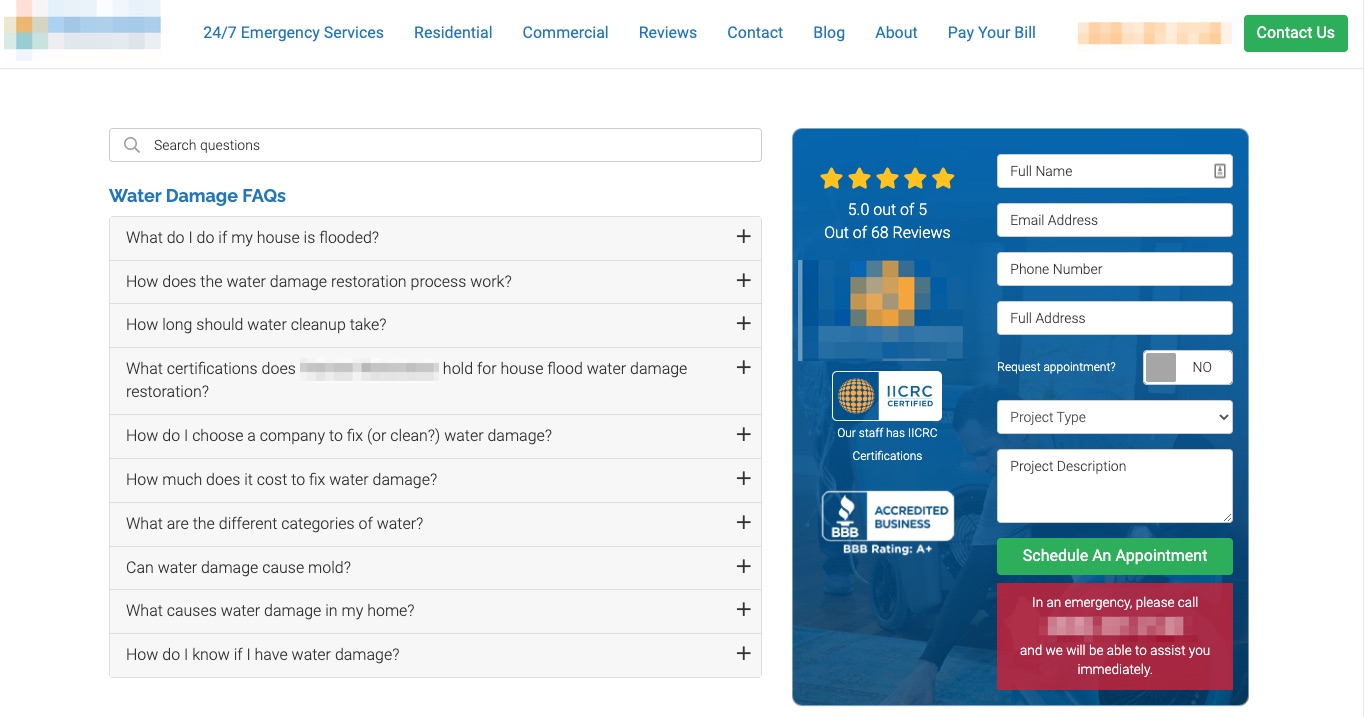
Task: Click the autofill icon in Full Name field
Action: (1219, 171)
